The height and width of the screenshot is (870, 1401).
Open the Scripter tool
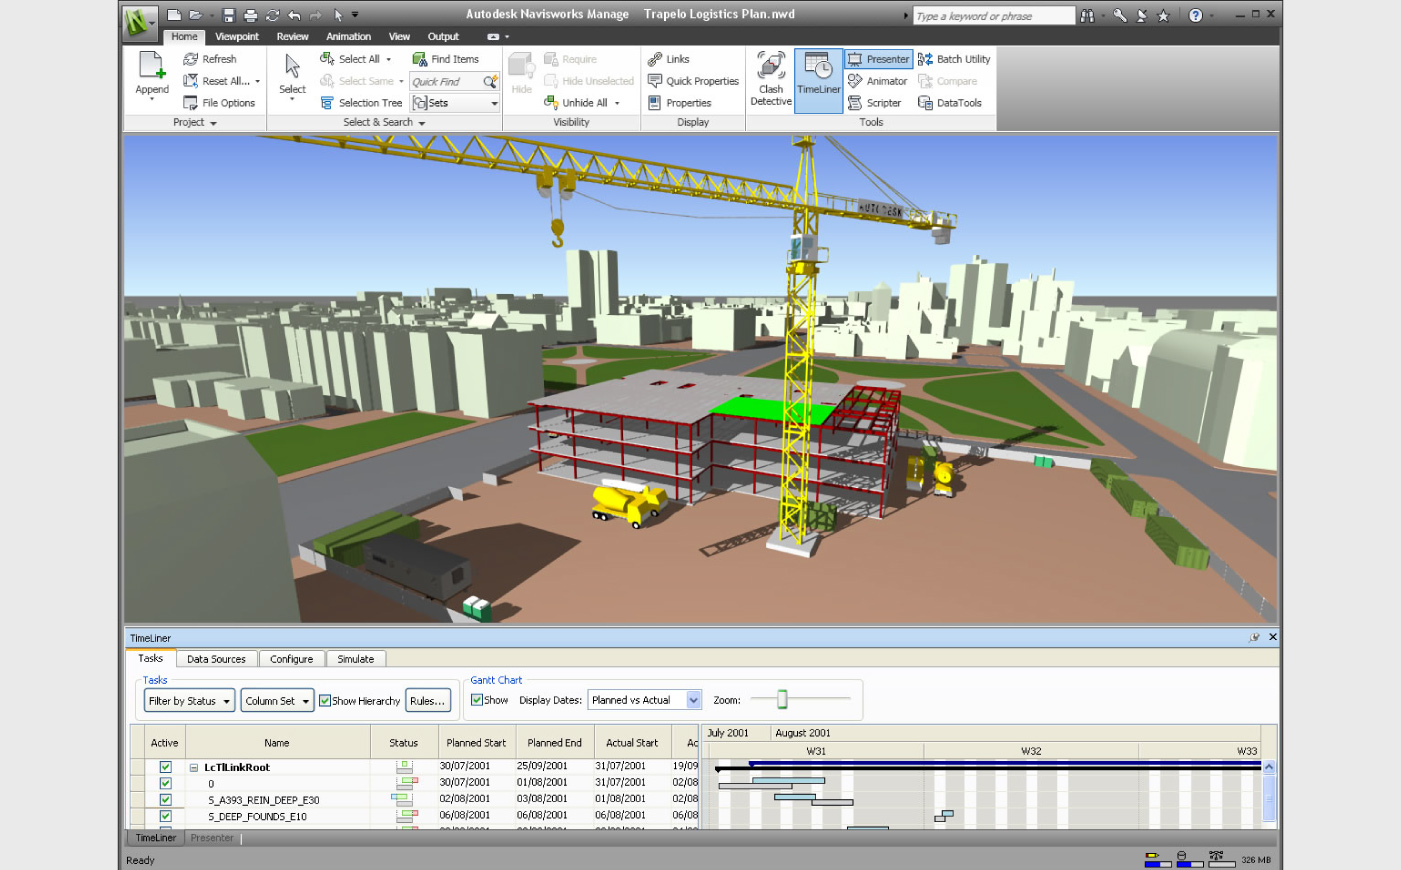click(874, 103)
